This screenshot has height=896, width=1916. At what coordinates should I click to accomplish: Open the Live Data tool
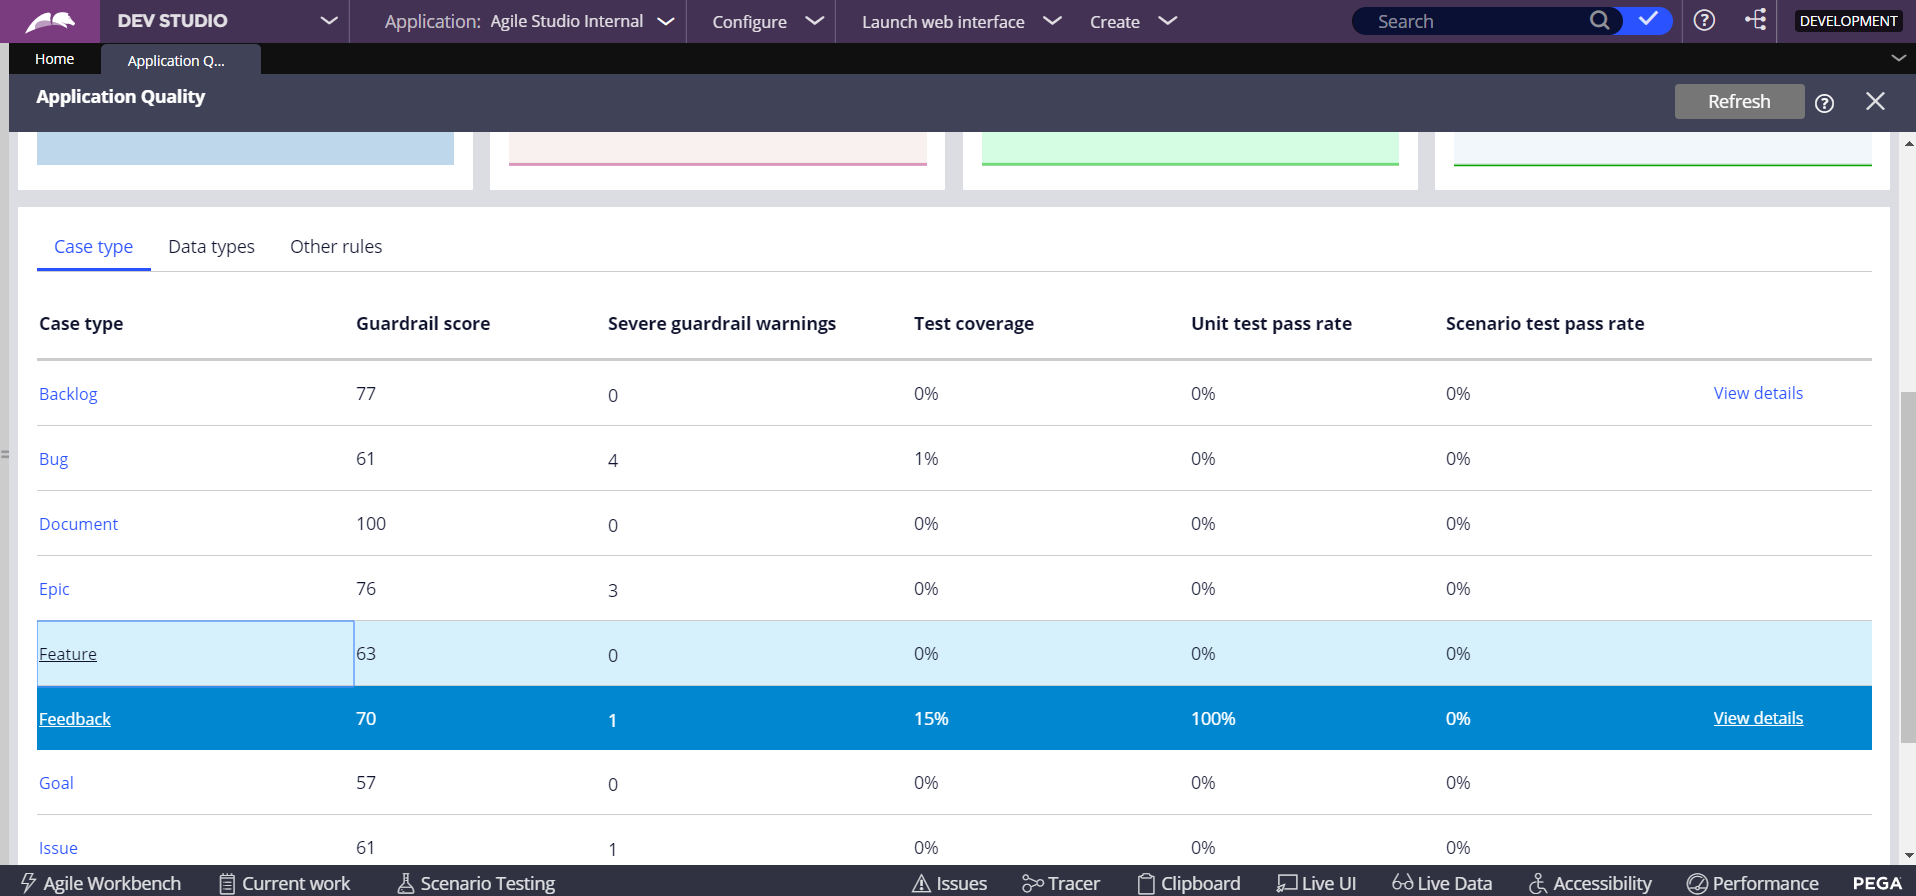click(x=1442, y=883)
